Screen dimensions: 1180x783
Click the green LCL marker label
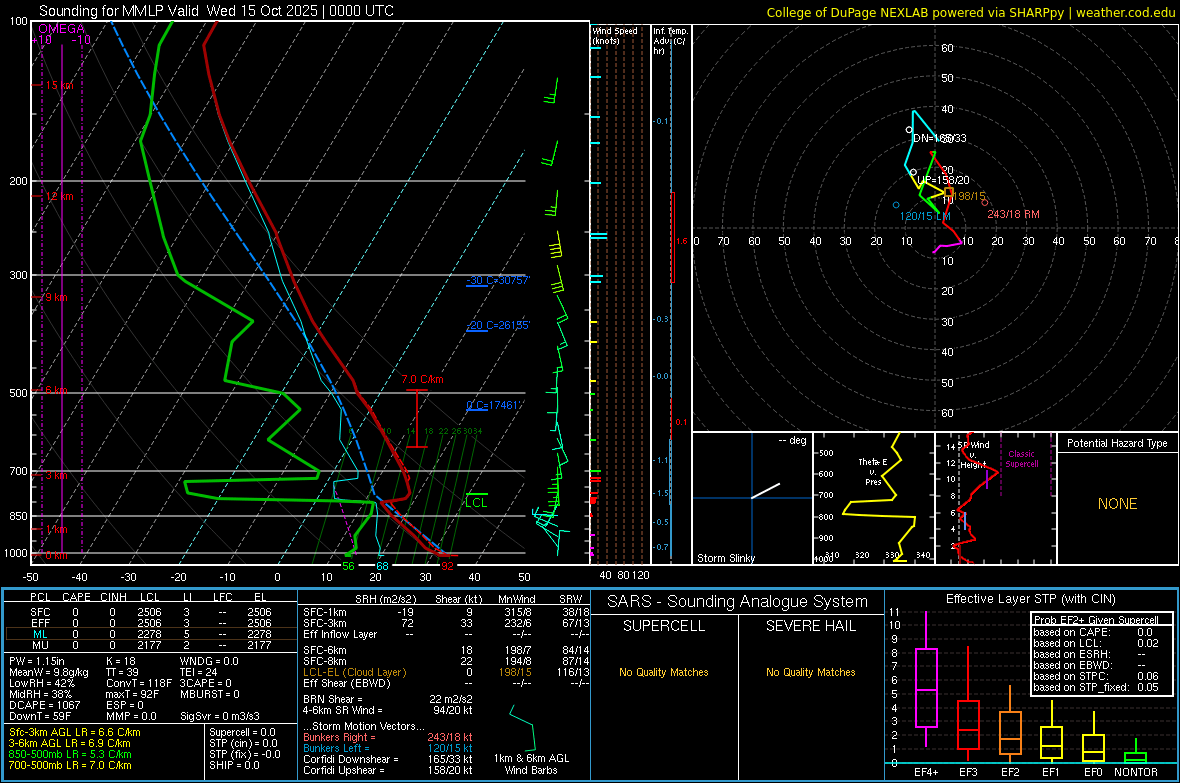pos(476,503)
